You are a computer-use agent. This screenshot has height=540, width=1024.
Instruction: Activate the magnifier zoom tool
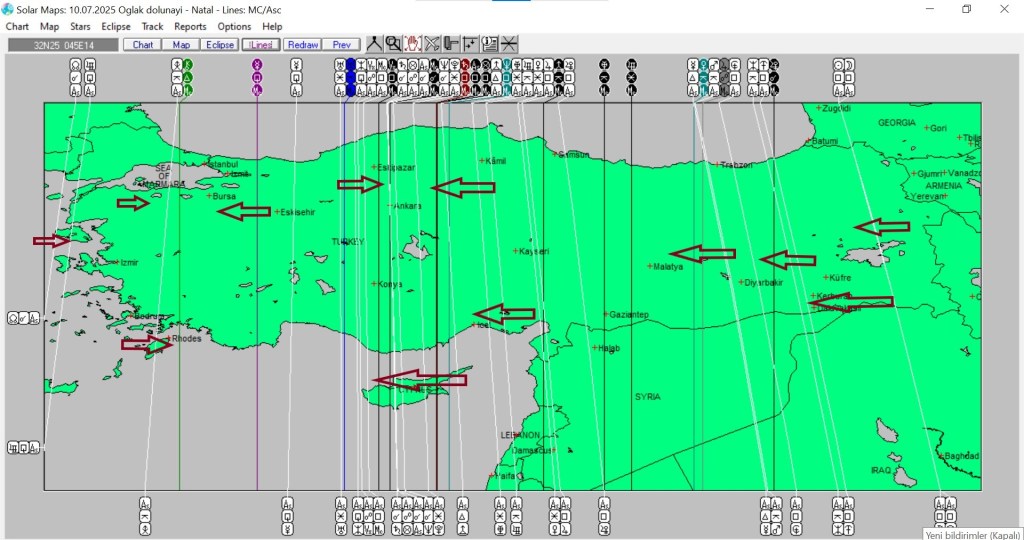click(393, 43)
